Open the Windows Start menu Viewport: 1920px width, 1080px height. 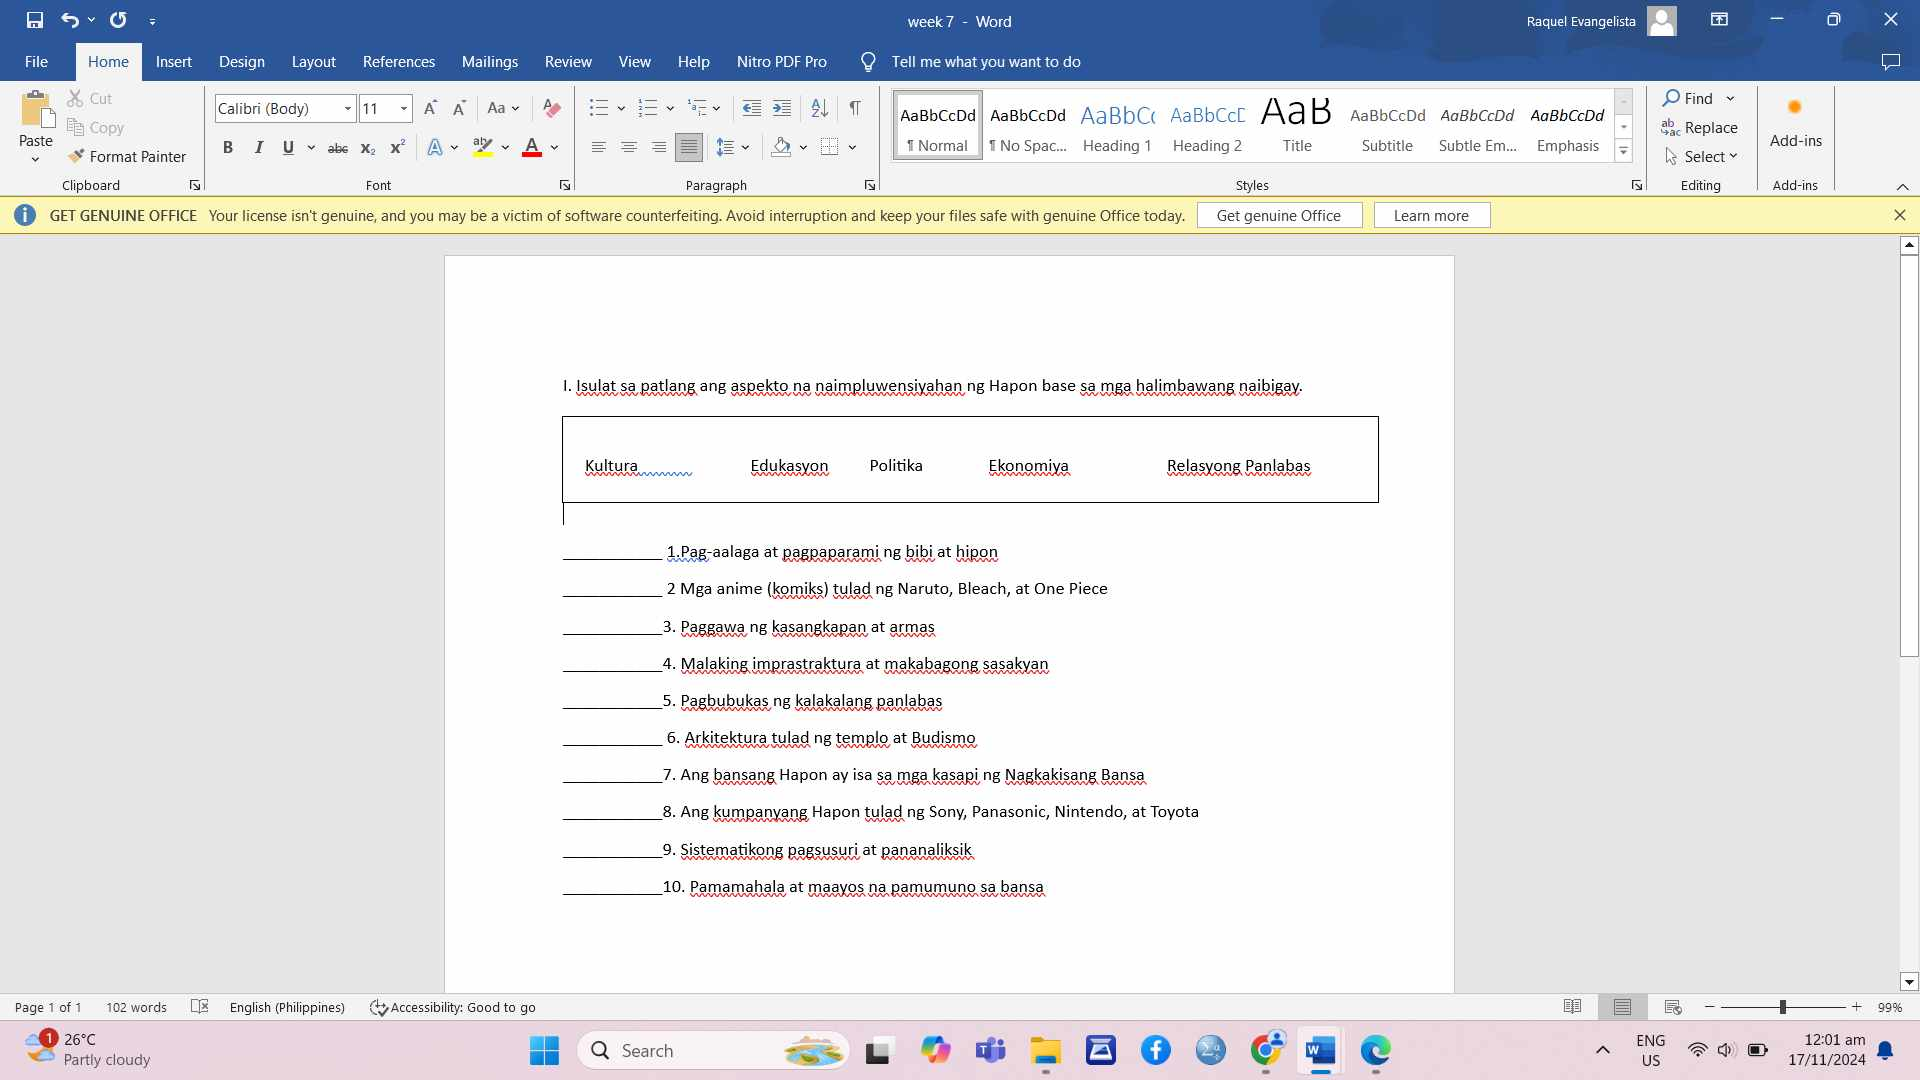(x=544, y=1050)
